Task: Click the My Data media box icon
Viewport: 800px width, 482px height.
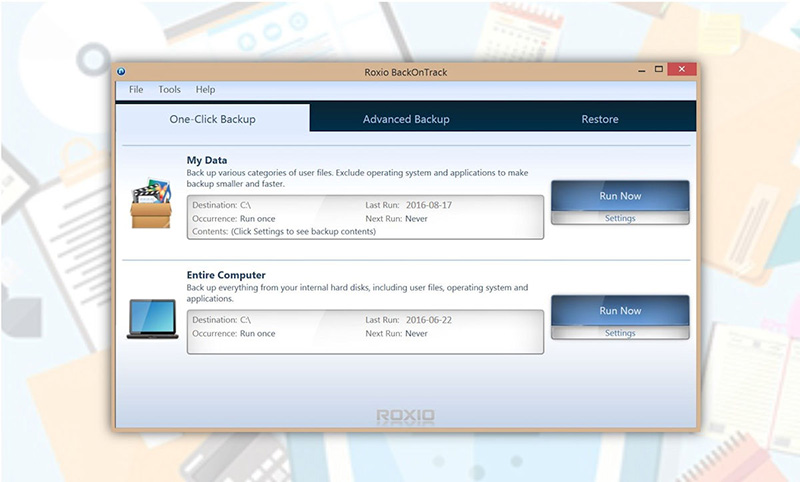Action: 151,204
